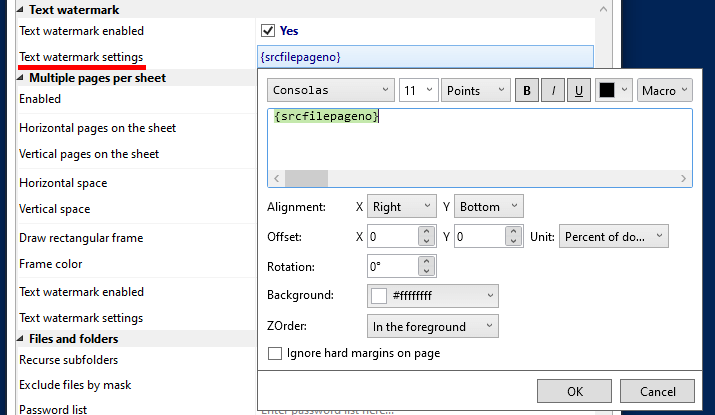Select the Exclude files by mask row
Screen dimensions: 715x415
pos(136,385)
